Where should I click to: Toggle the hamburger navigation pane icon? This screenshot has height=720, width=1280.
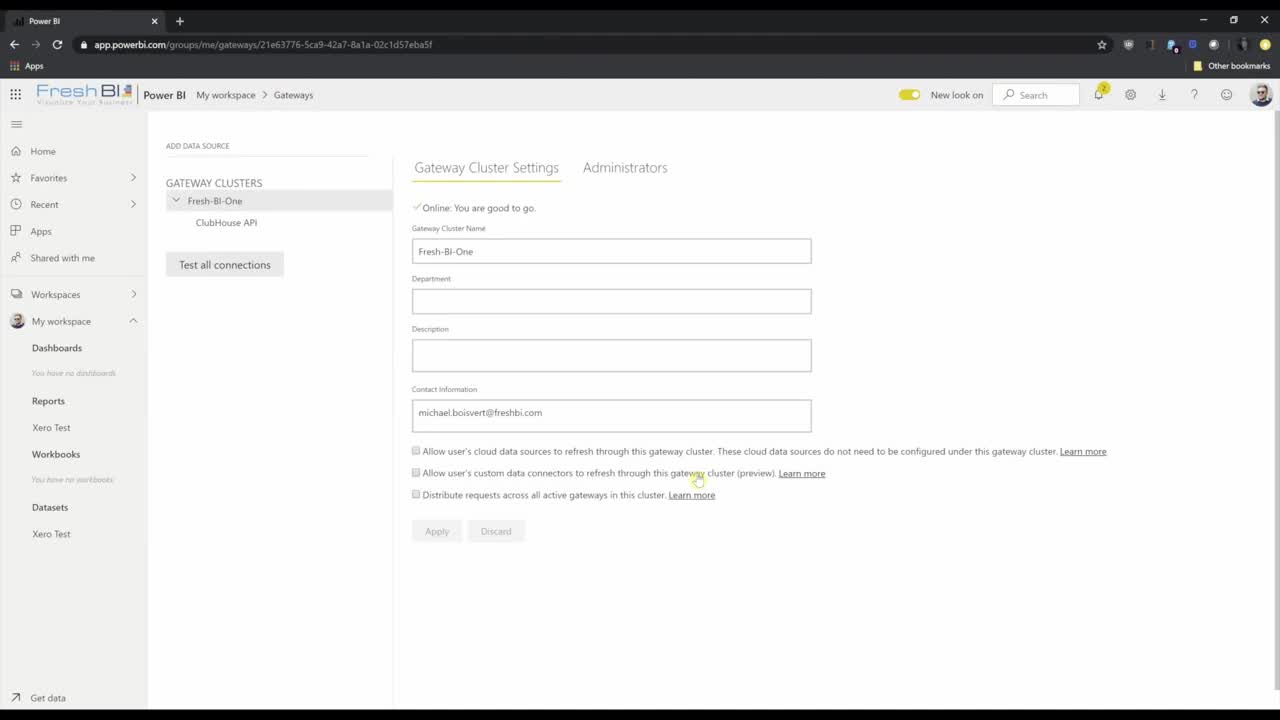[16, 124]
